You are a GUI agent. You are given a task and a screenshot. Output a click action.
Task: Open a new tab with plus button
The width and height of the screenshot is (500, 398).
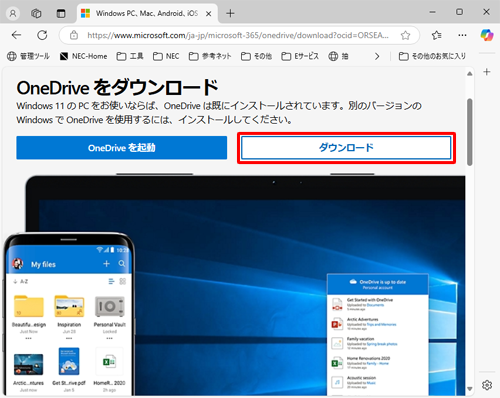(230, 14)
